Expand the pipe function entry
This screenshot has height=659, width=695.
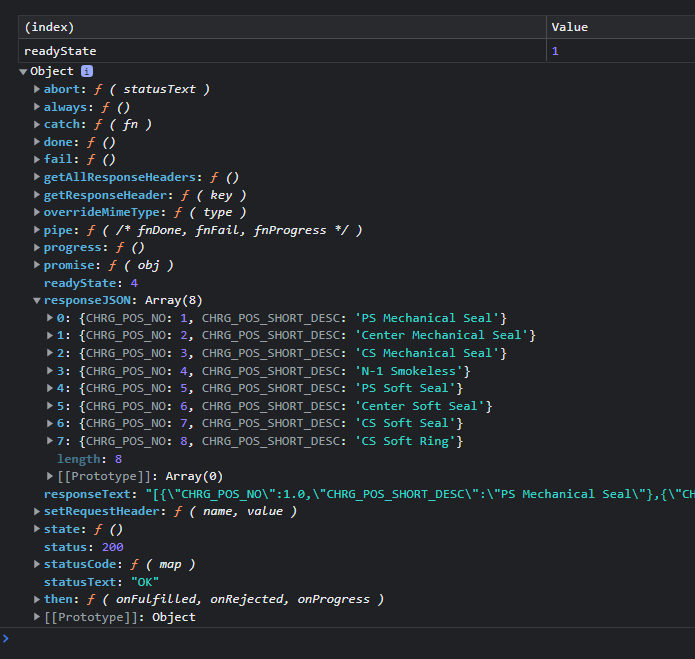[37, 230]
